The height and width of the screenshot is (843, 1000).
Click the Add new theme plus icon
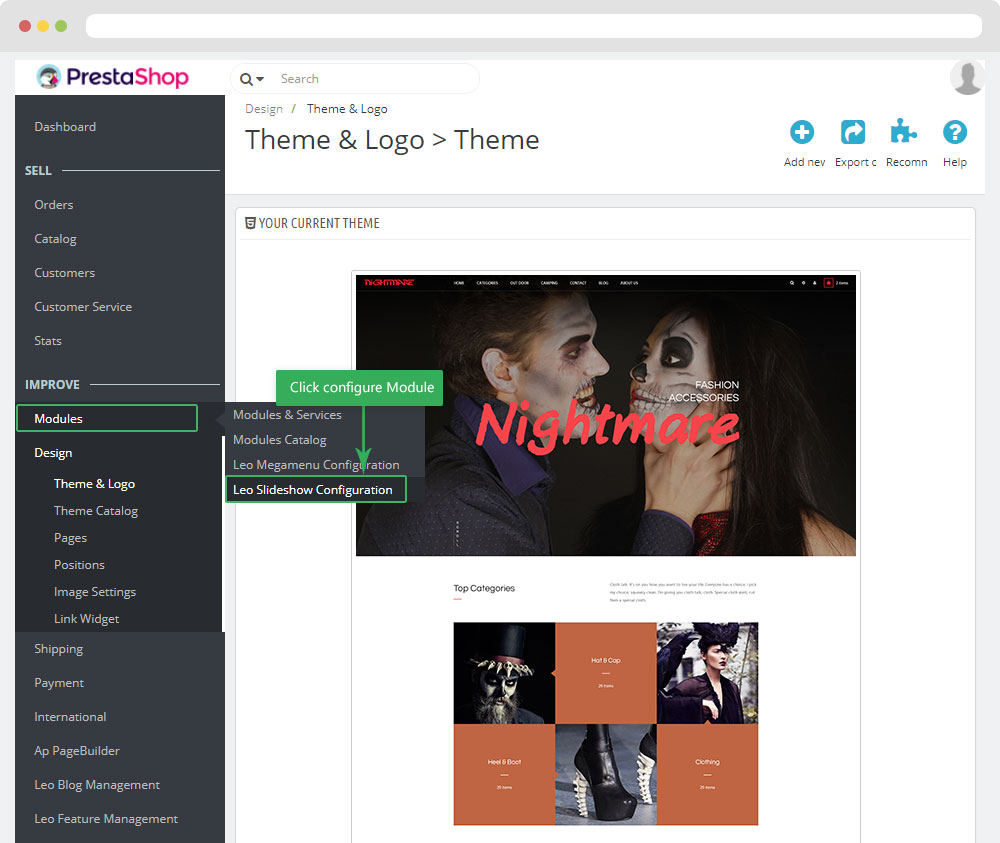click(802, 132)
